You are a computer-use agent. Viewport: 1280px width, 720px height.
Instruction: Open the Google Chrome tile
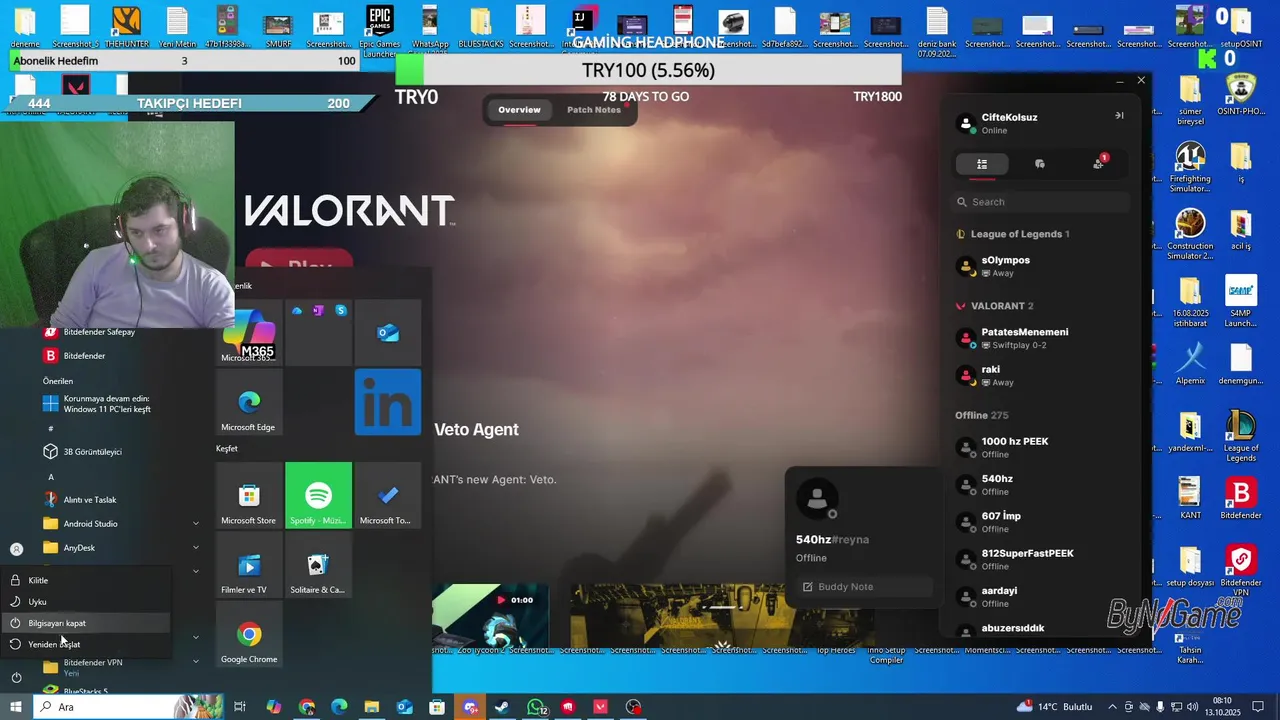(249, 634)
